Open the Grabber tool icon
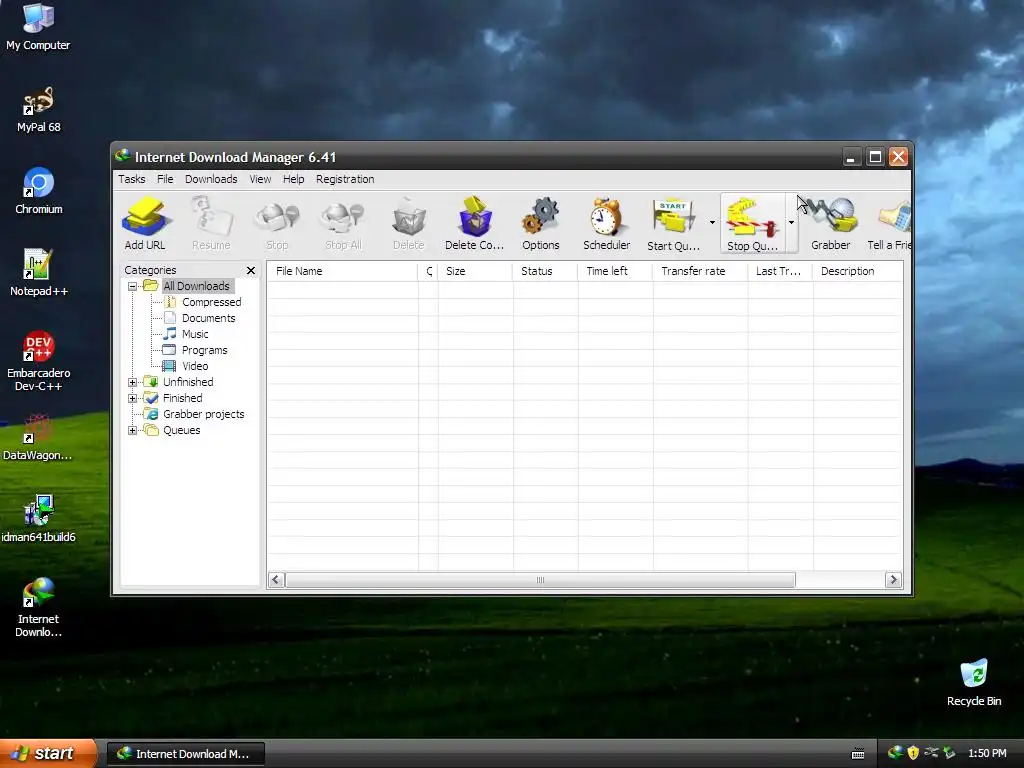 coord(831,224)
